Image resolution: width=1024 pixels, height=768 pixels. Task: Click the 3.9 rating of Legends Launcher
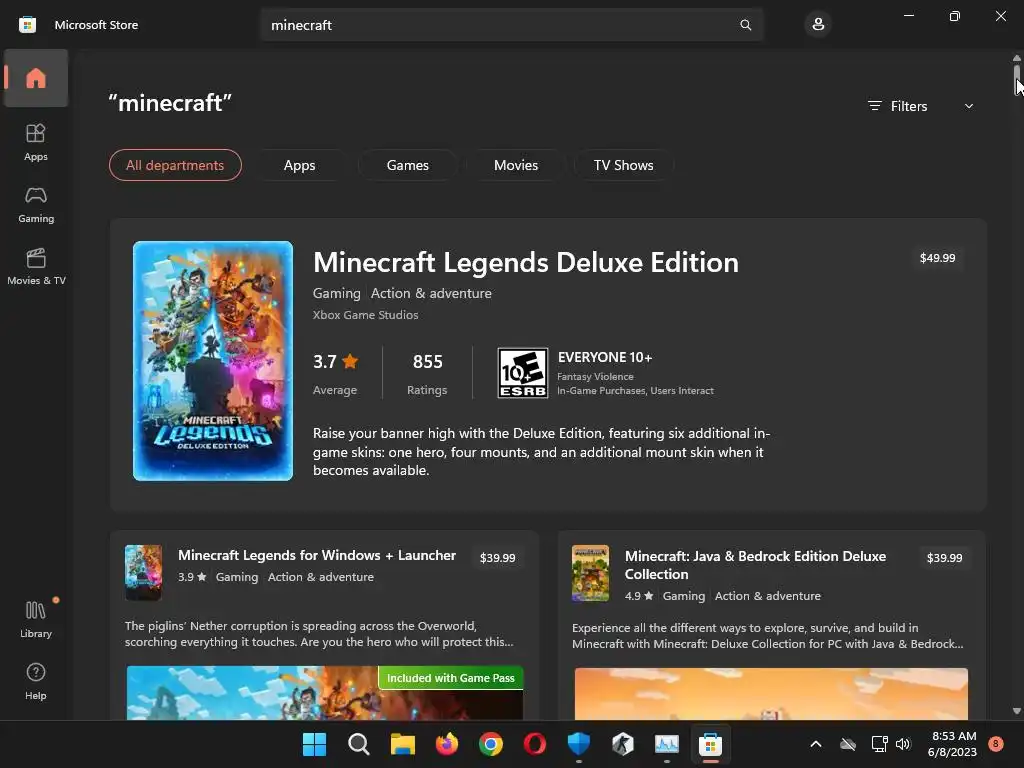(192, 577)
